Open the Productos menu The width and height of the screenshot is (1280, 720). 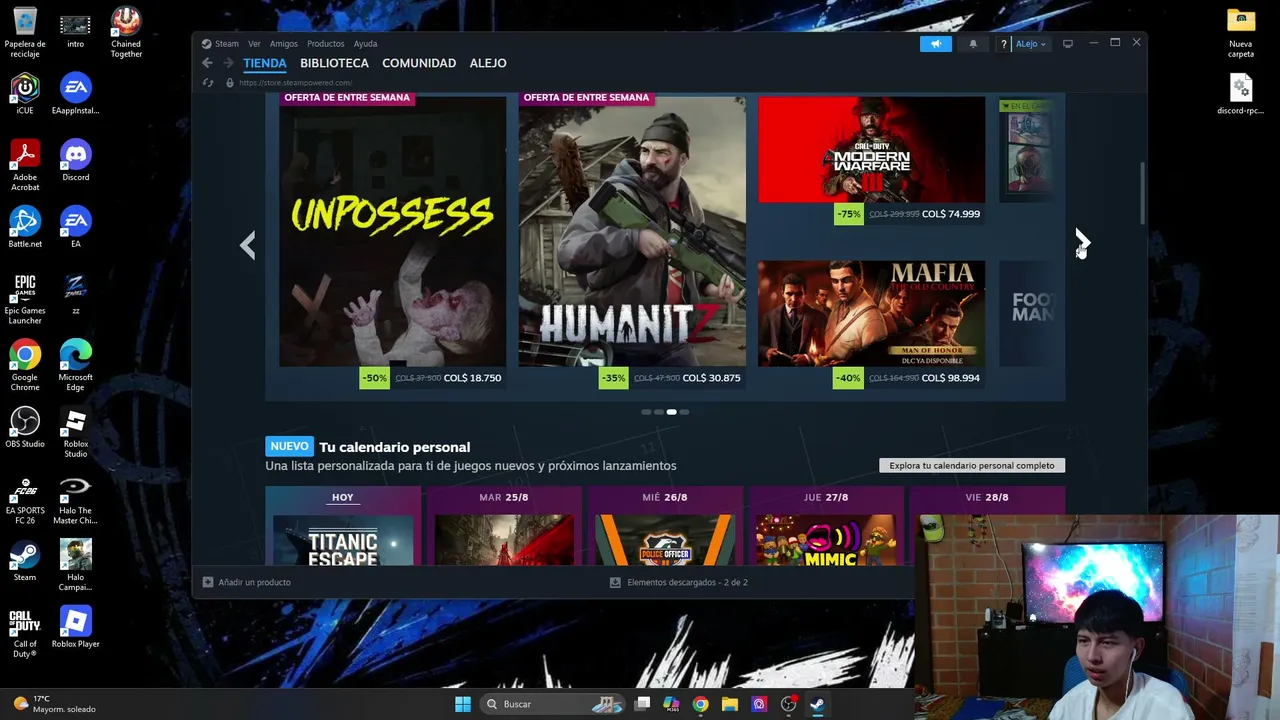pyautogui.click(x=326, y=44)
